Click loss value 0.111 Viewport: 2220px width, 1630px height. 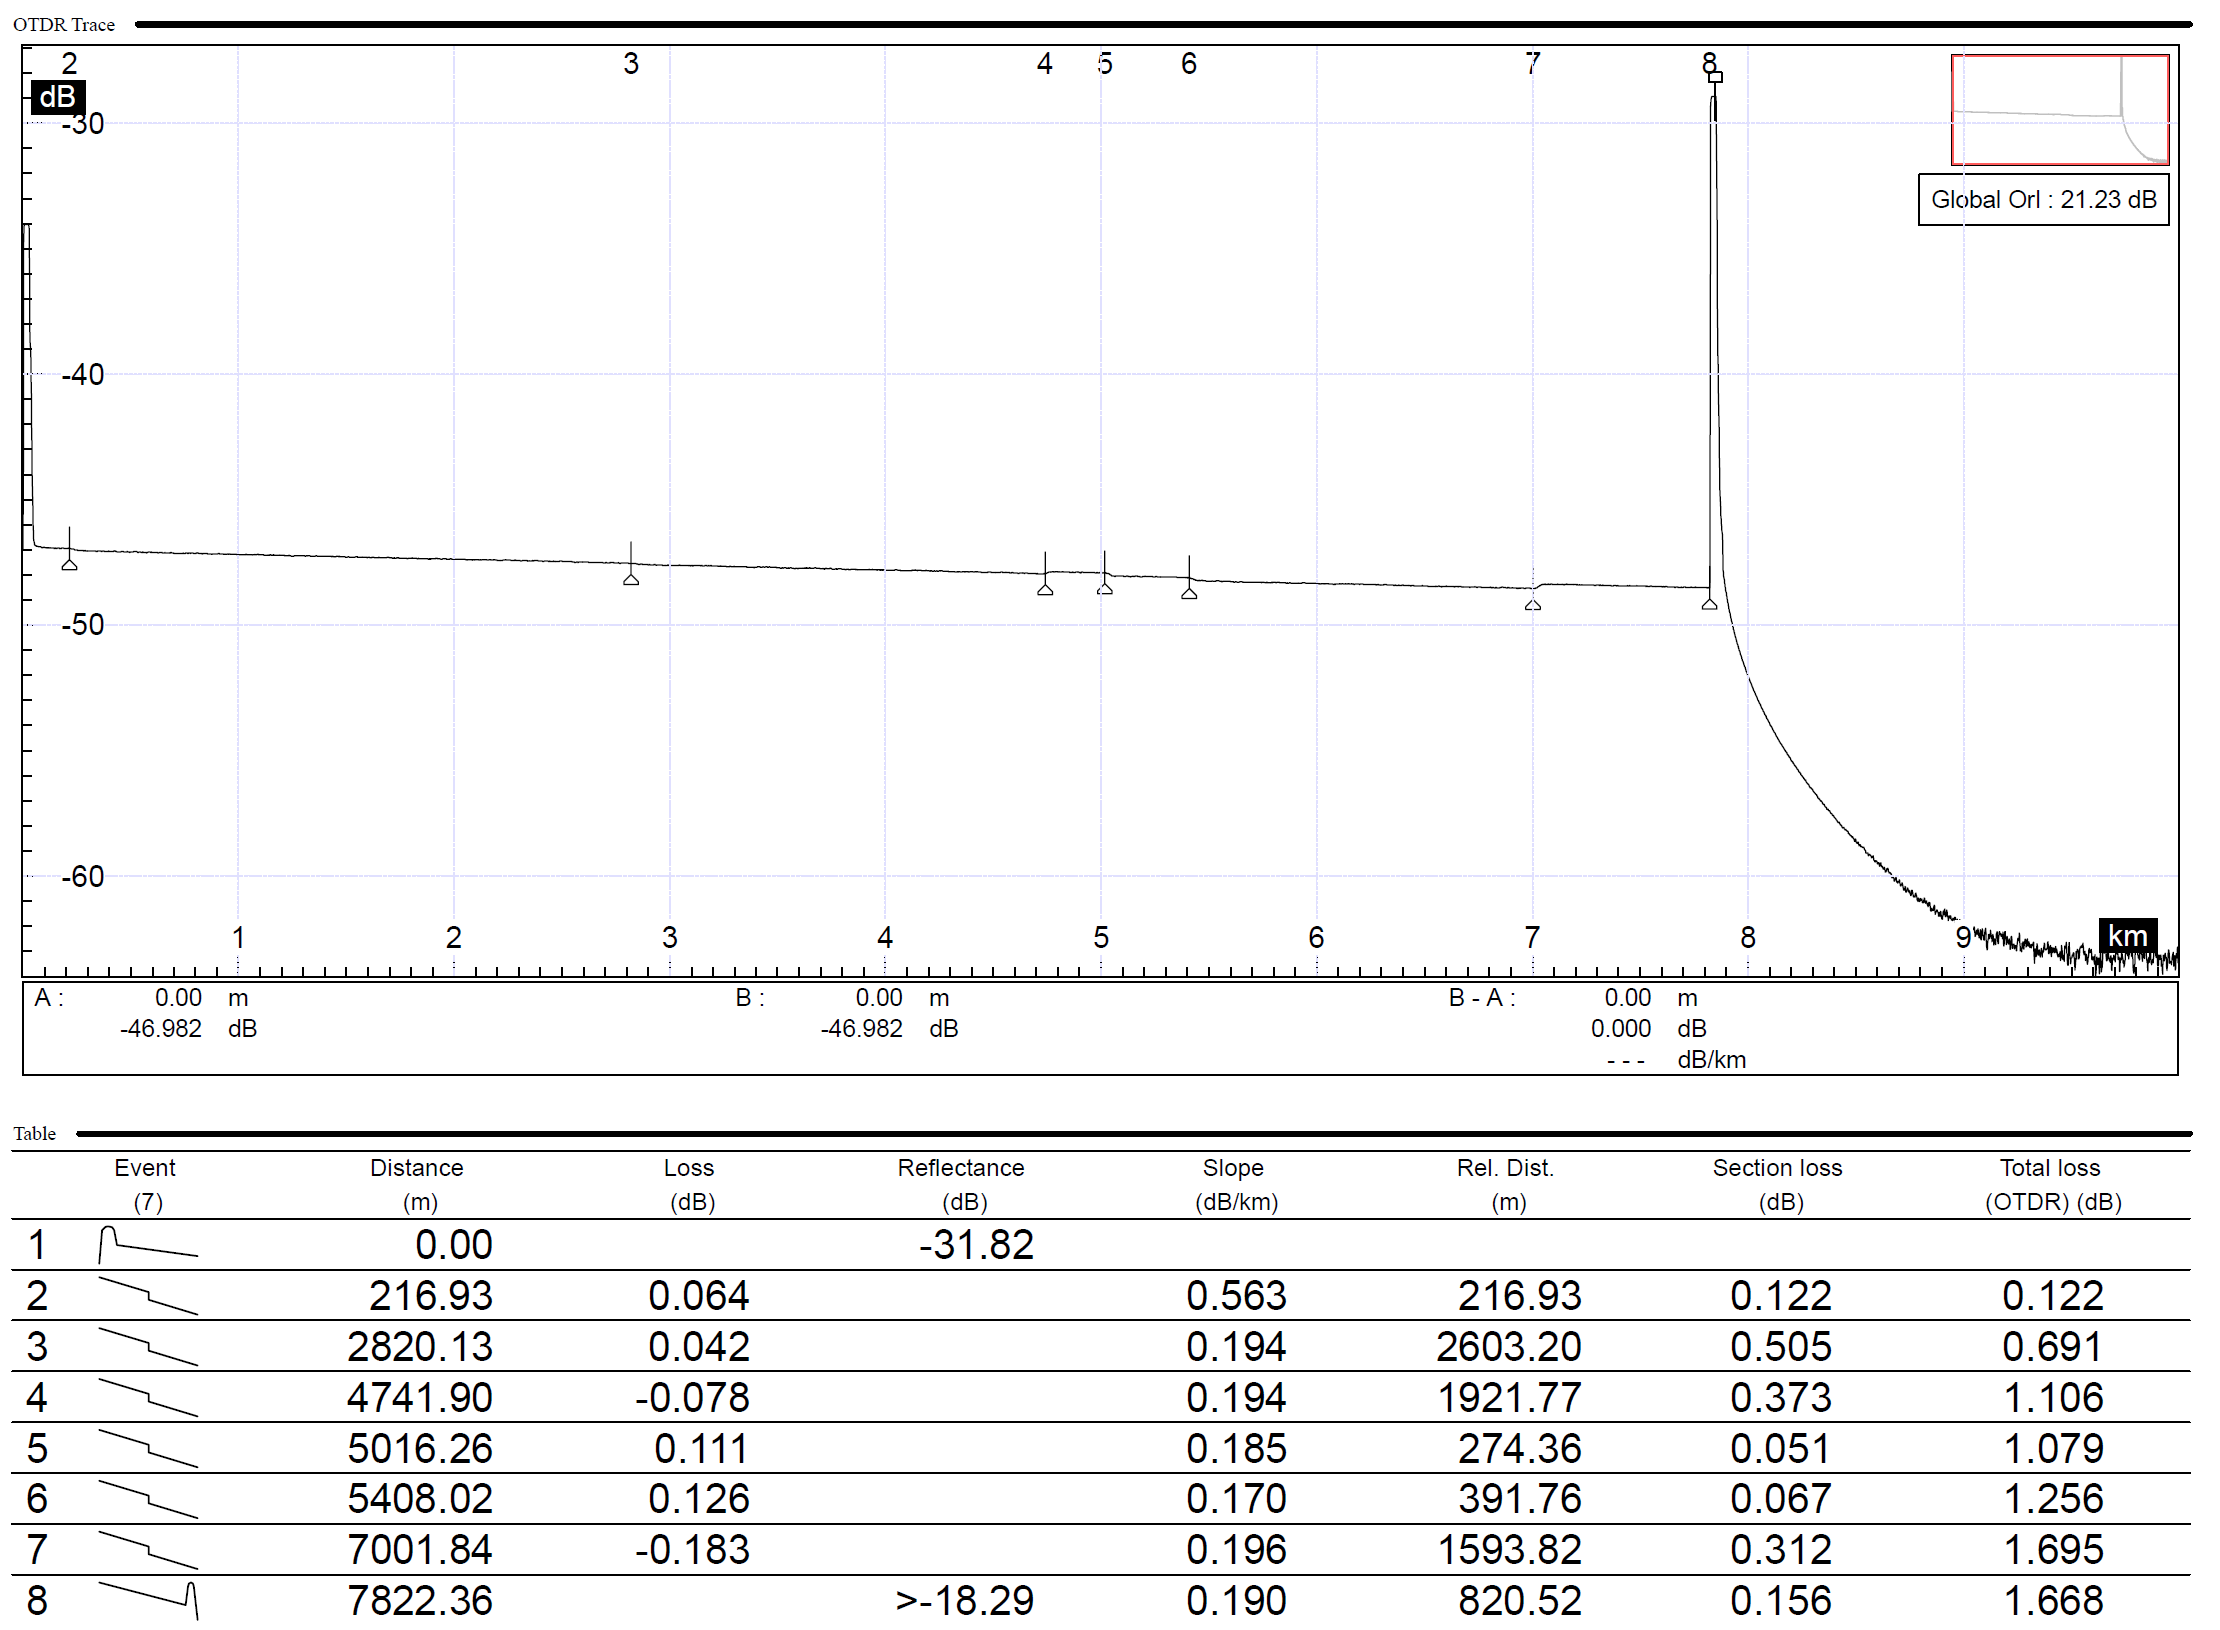pos(702,1449)
